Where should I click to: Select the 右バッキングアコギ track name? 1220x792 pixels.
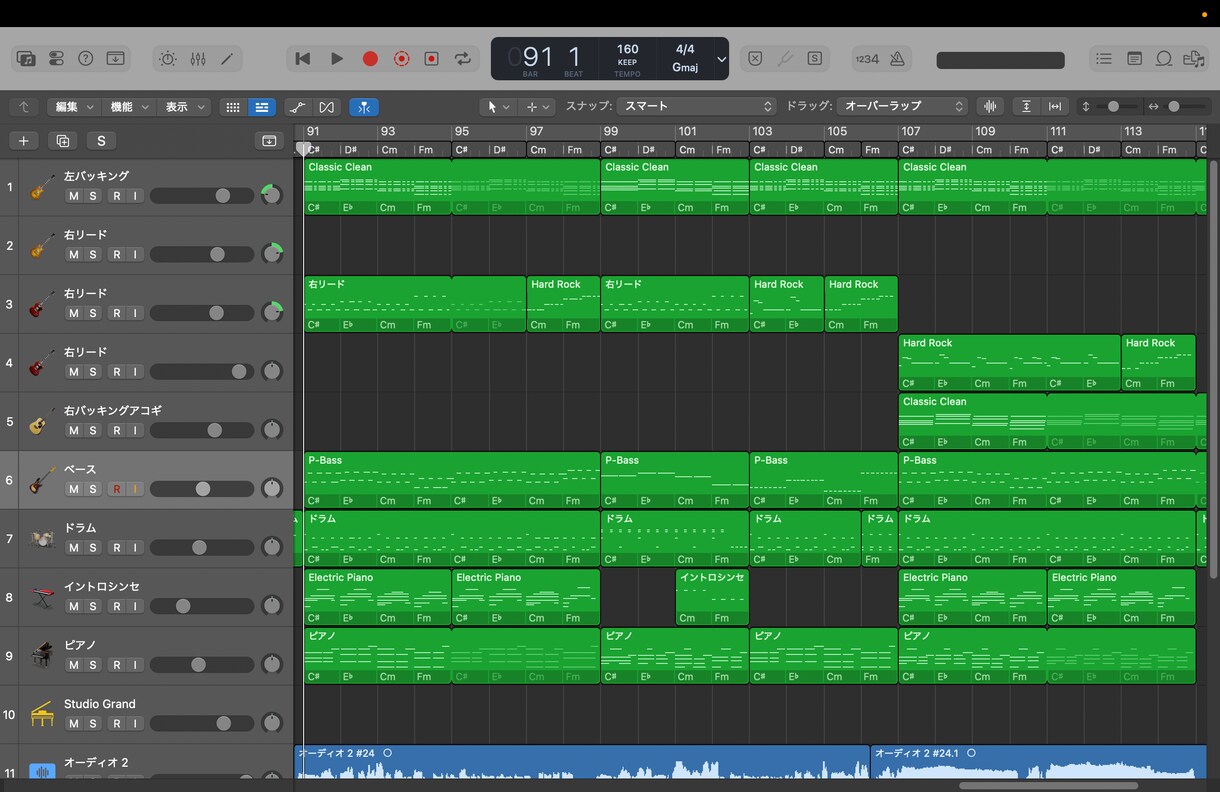[113, 411]
